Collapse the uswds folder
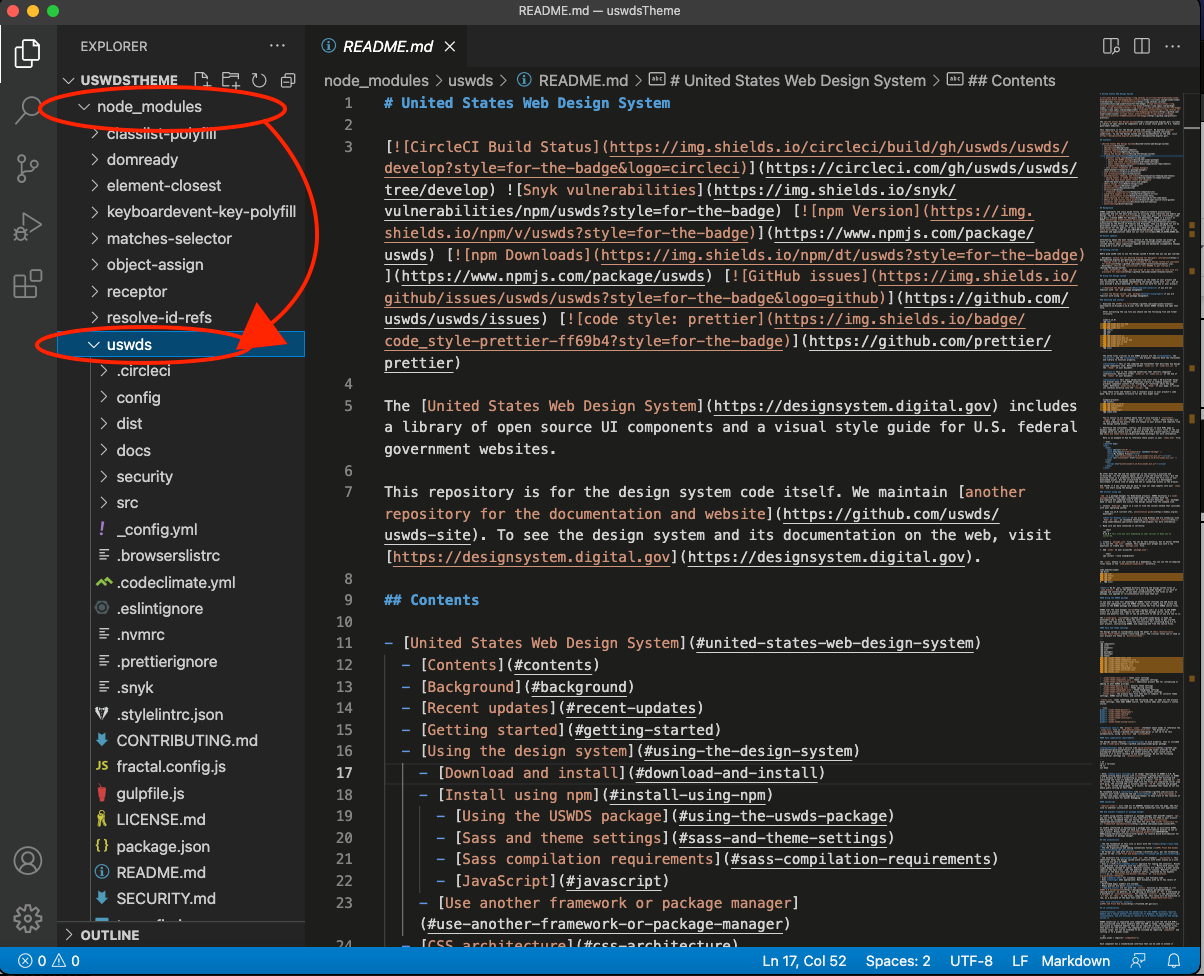The width and height of the screenshot is (1204, 976). pyautogui.click(x=181, y=345)
